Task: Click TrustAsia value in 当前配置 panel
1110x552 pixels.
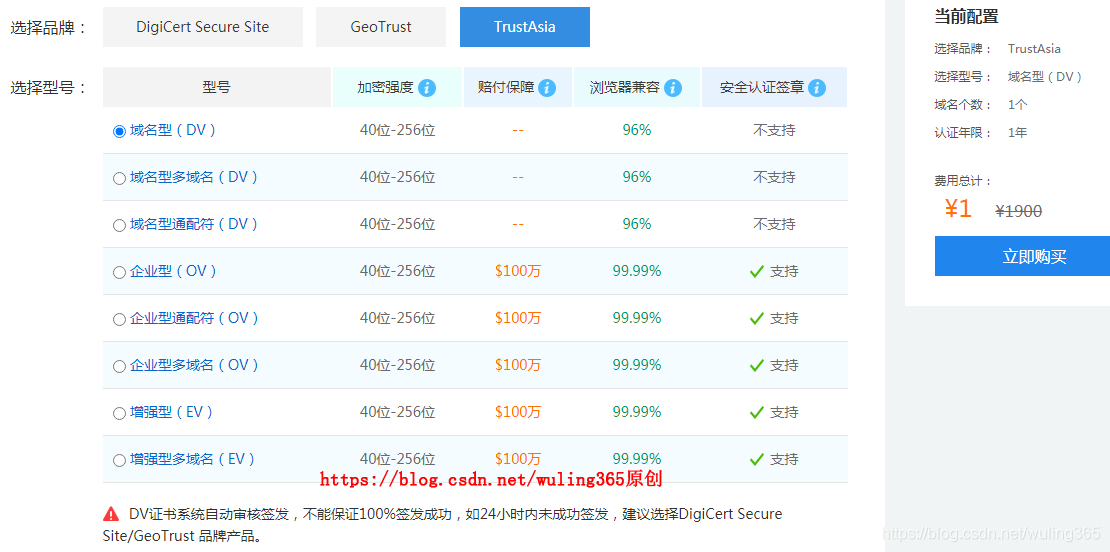Action: (x=1034, y=49)
